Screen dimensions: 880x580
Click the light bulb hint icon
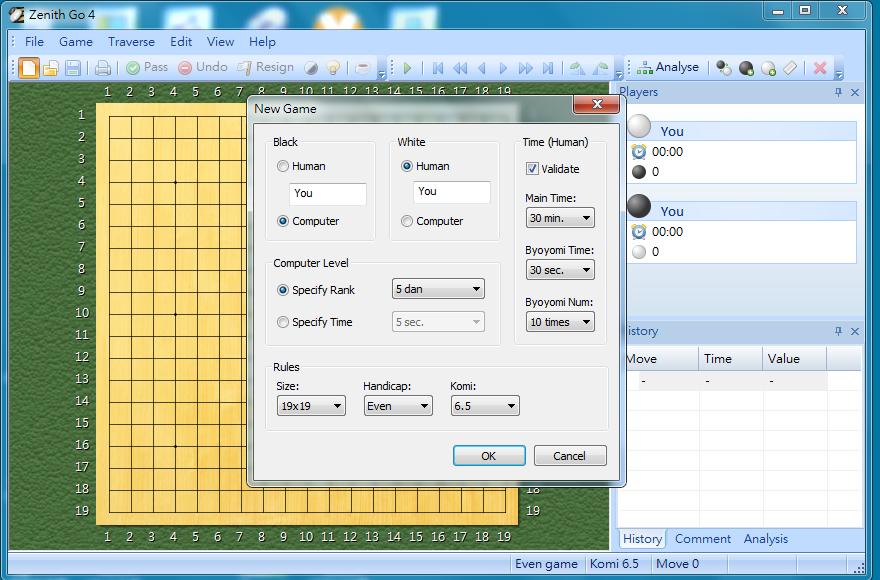tap(333, 68)
